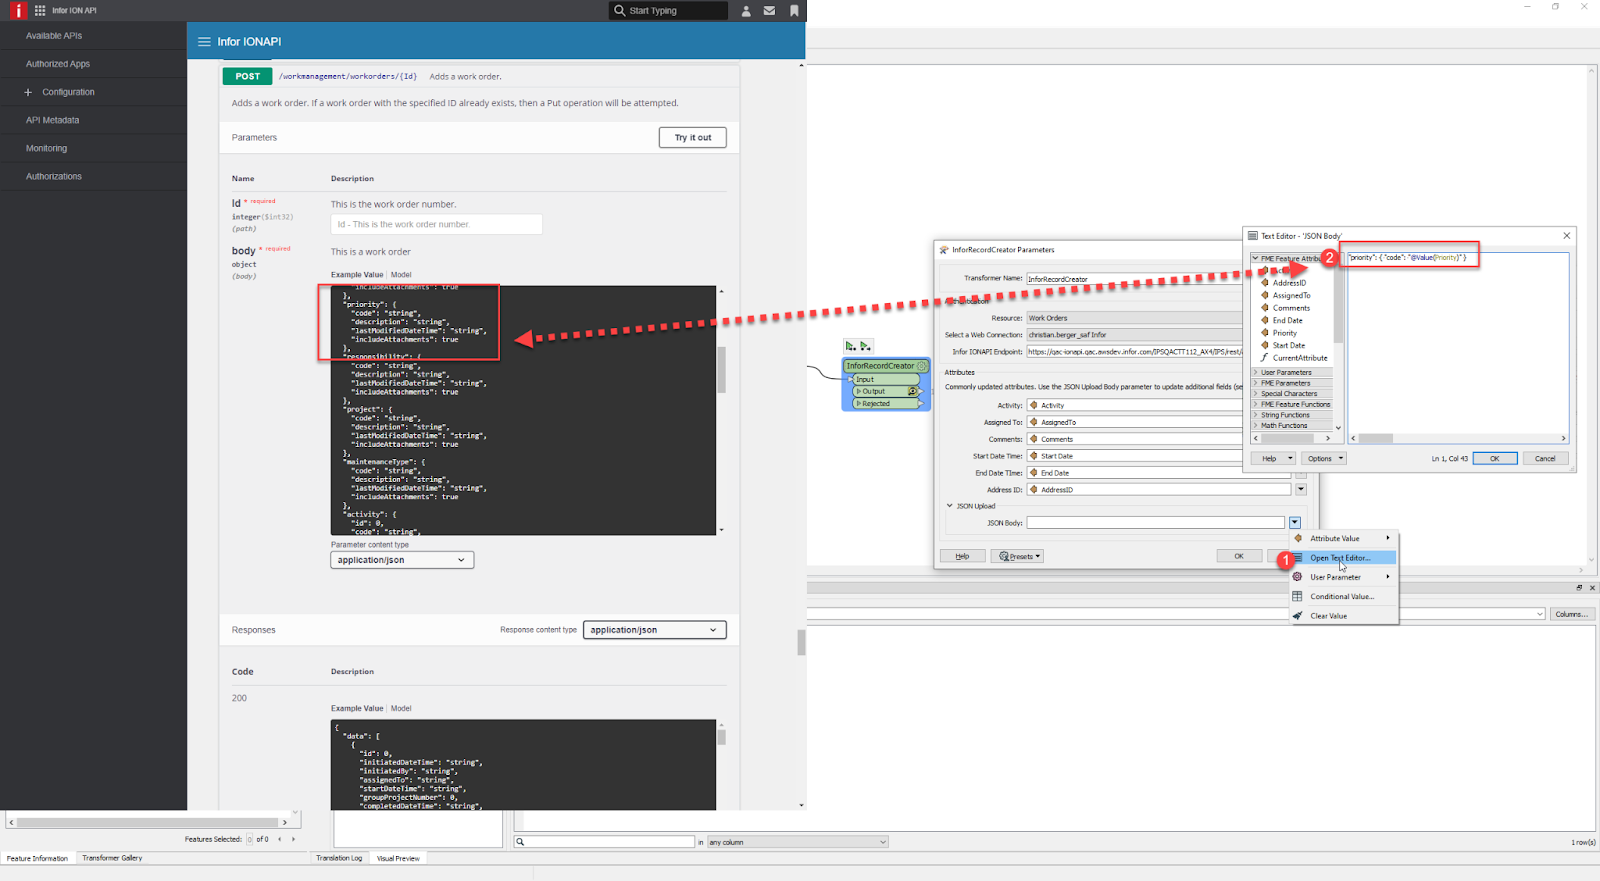Select AddressID attribute in Text Editor list
The width and height of the screenshot is (1600, 881).
click(1289, 283)
